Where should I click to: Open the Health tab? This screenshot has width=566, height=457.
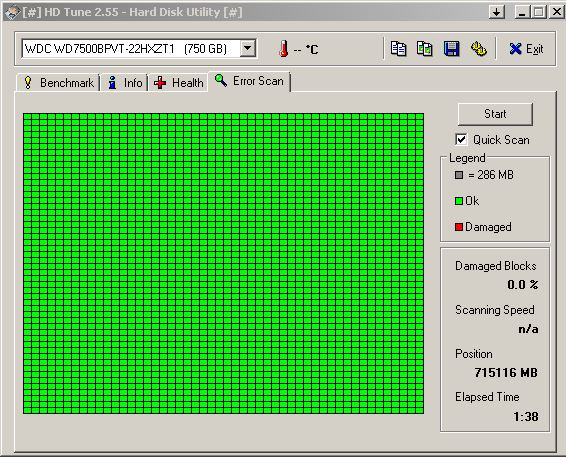coord(178,83)
